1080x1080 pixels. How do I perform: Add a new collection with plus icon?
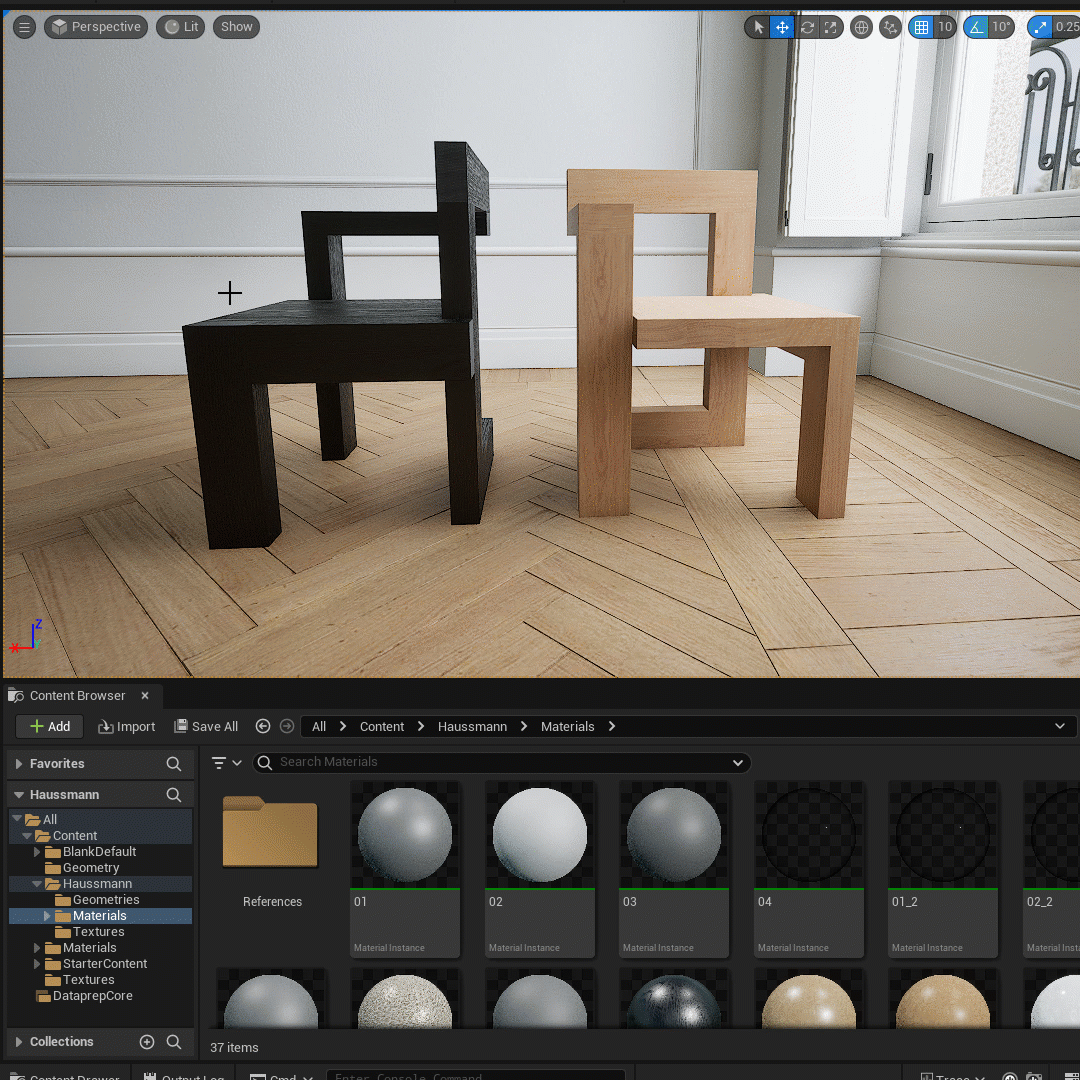coord(147,1042)
